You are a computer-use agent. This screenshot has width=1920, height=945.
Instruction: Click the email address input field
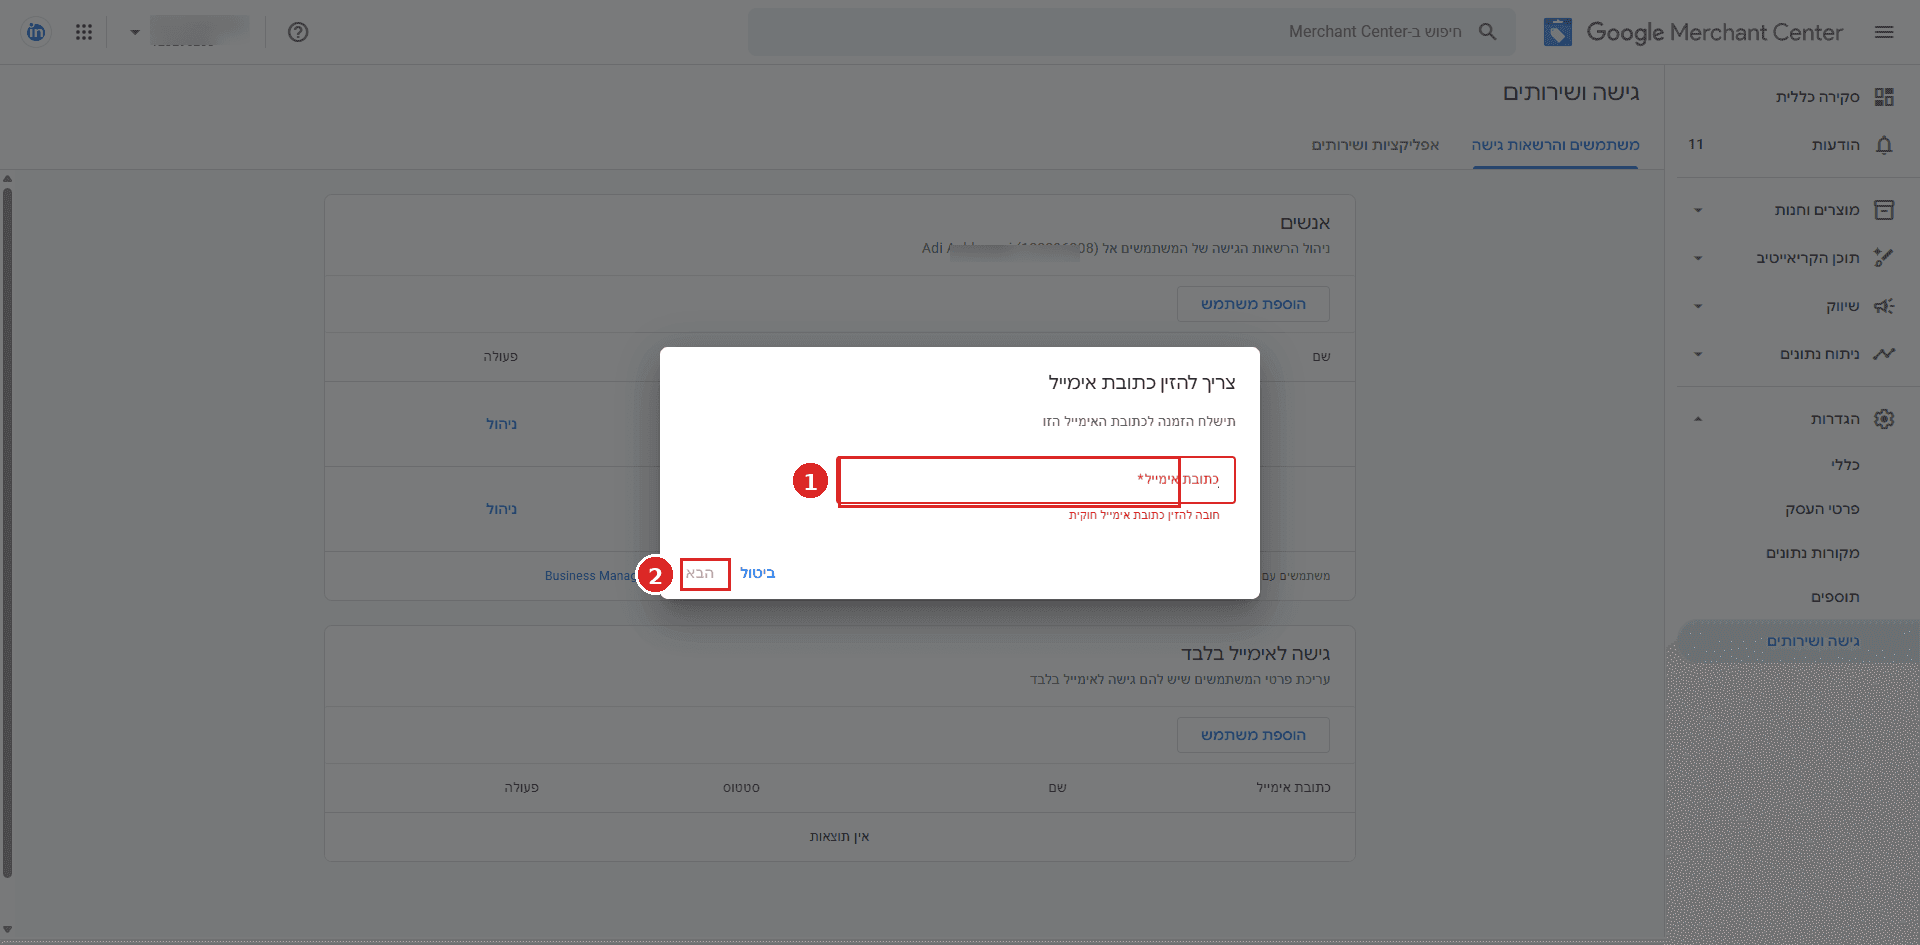1036,480
